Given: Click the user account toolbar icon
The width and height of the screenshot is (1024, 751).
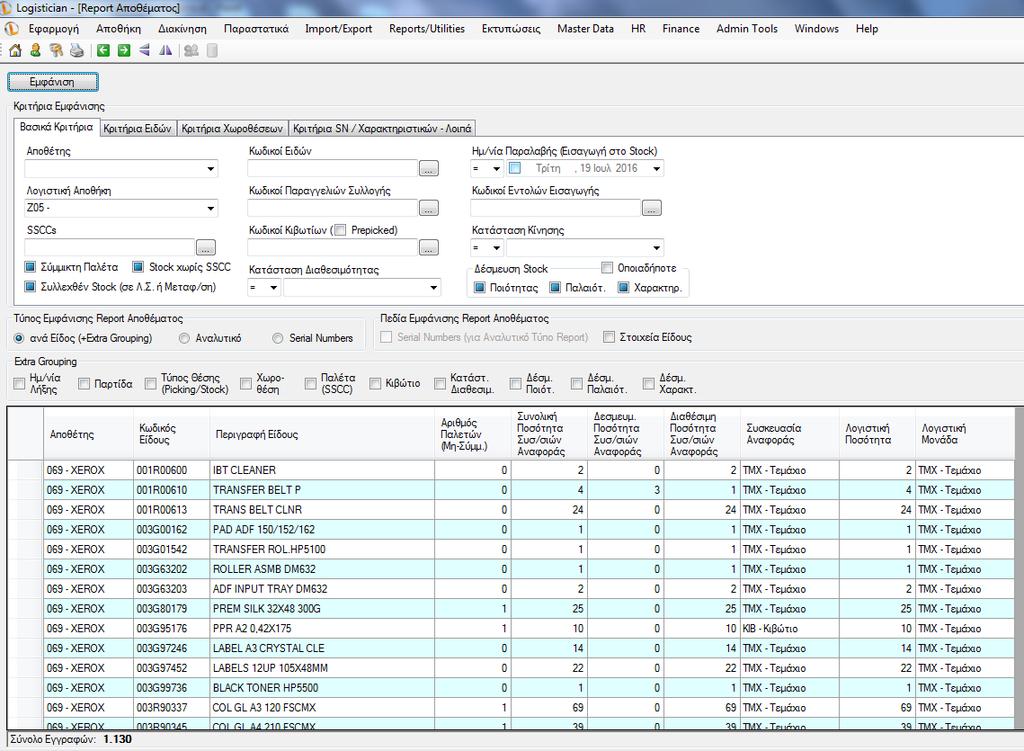Looking at the screenshot, I should [x=35, y=50].
